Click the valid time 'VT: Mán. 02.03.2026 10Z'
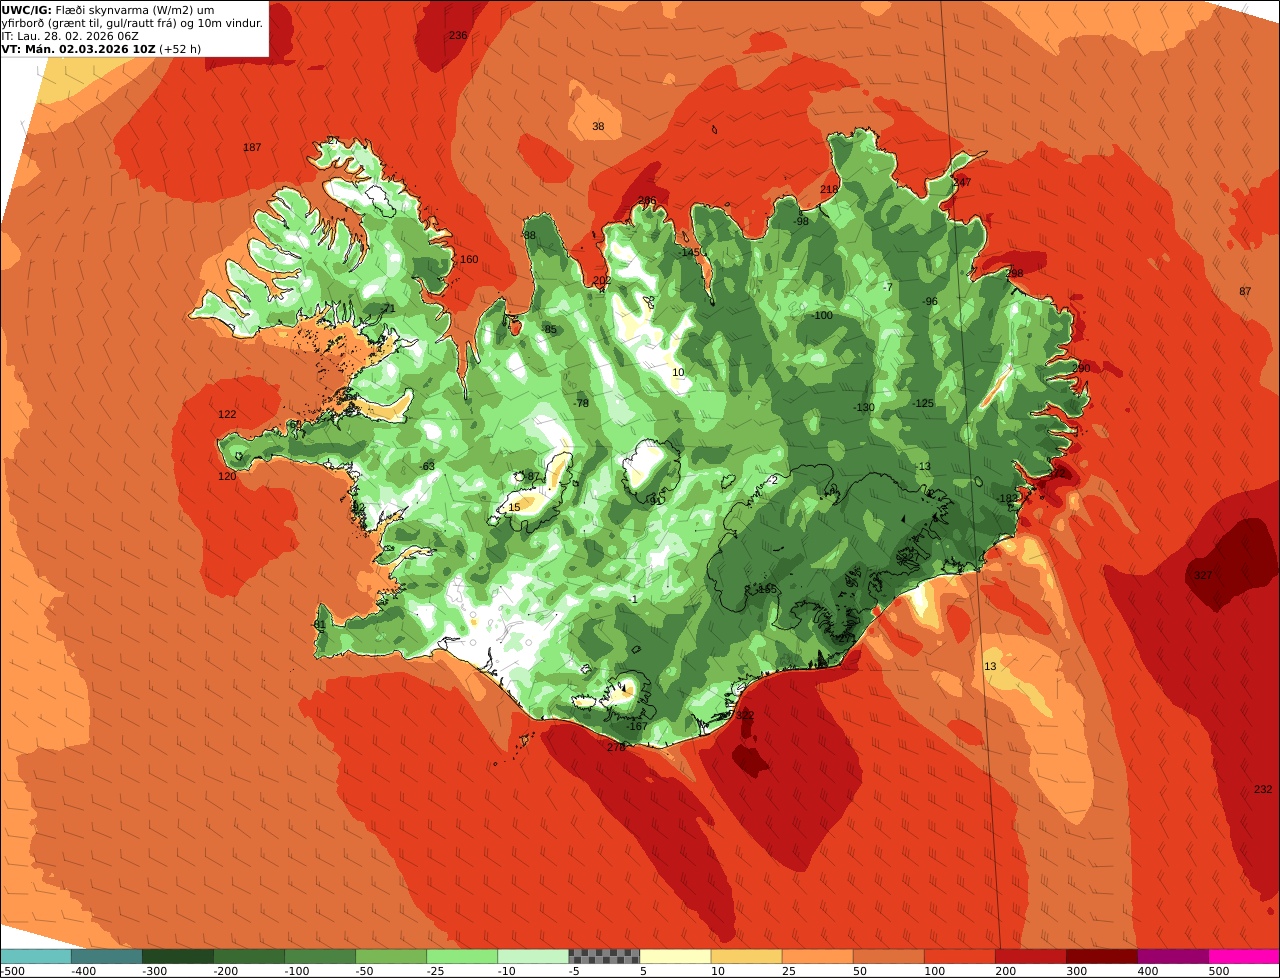Viewport: 1280px width, 978px height. click(x=79, y=48)
